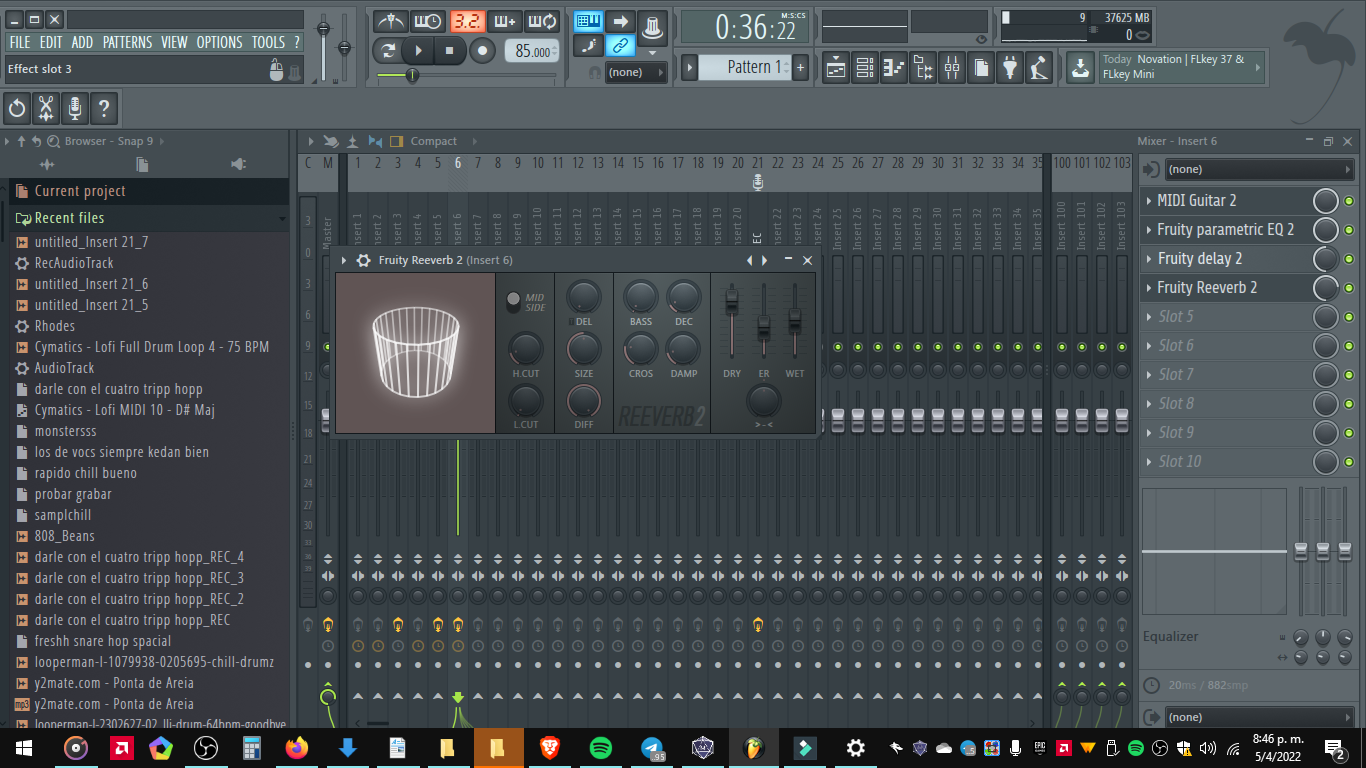Click the one-click audio recording microphone icon
This screenshot has height=768, width=1366.
75,107
